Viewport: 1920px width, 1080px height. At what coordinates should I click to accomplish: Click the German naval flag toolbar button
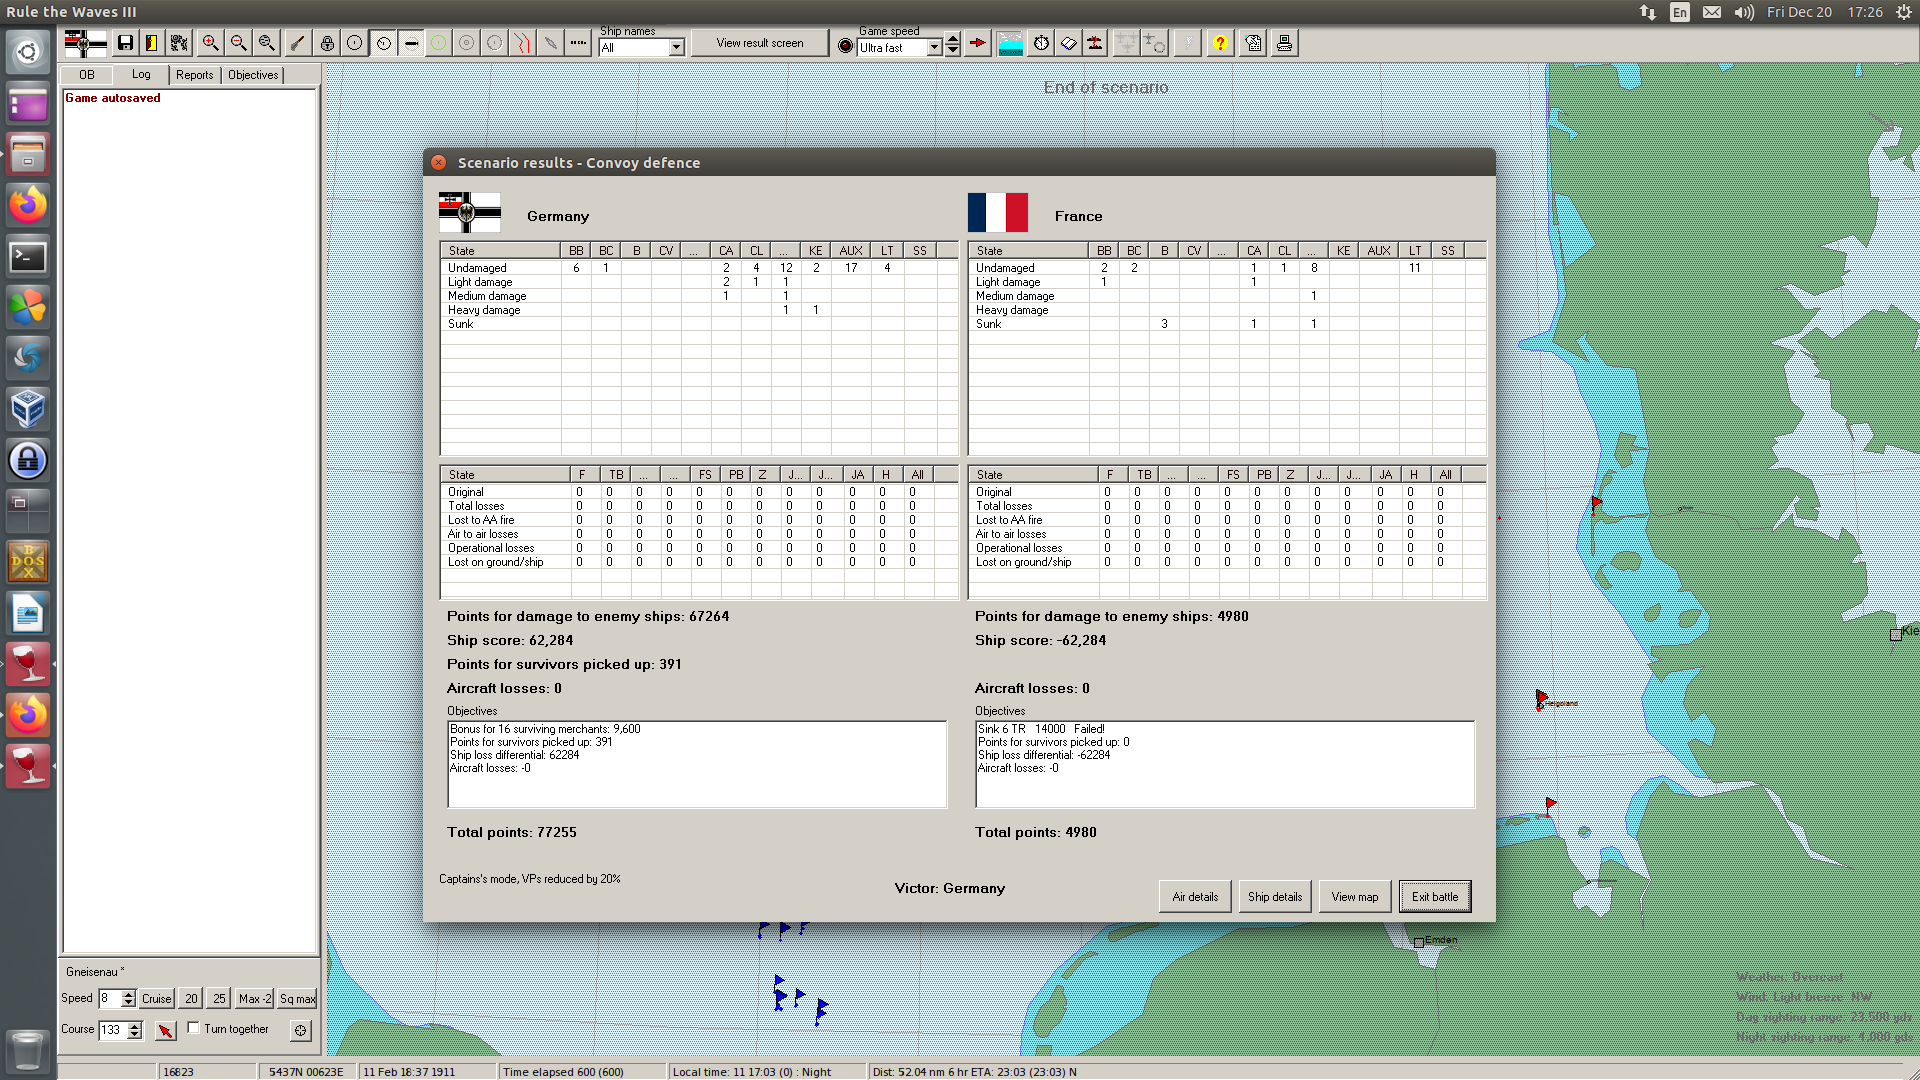coord(85,43)
